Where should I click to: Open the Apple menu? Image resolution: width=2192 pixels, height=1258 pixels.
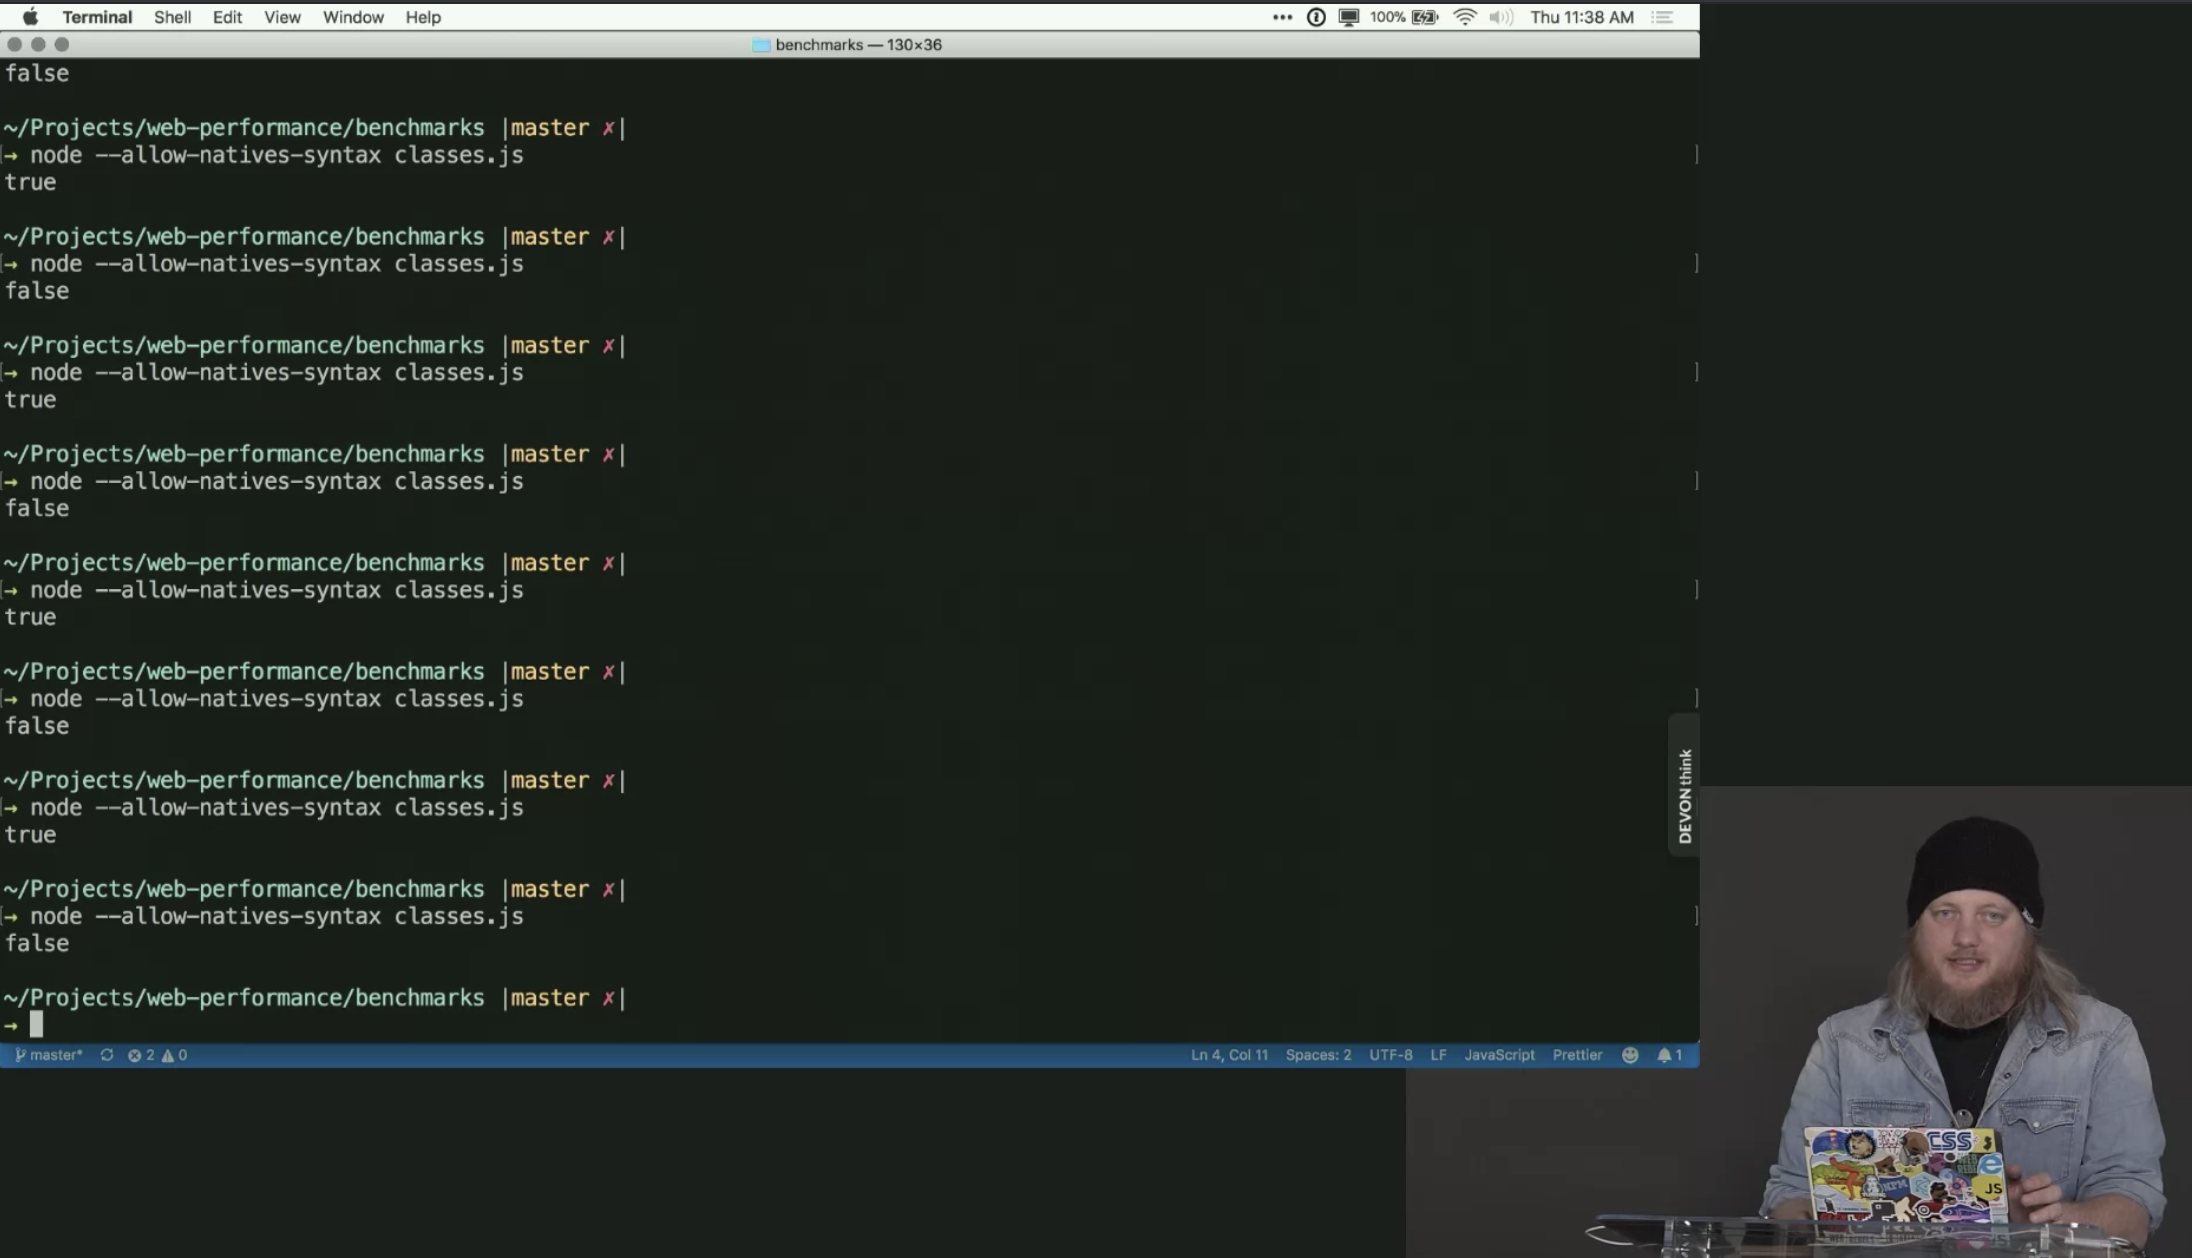pyautogui.click(x=30, y=17)
